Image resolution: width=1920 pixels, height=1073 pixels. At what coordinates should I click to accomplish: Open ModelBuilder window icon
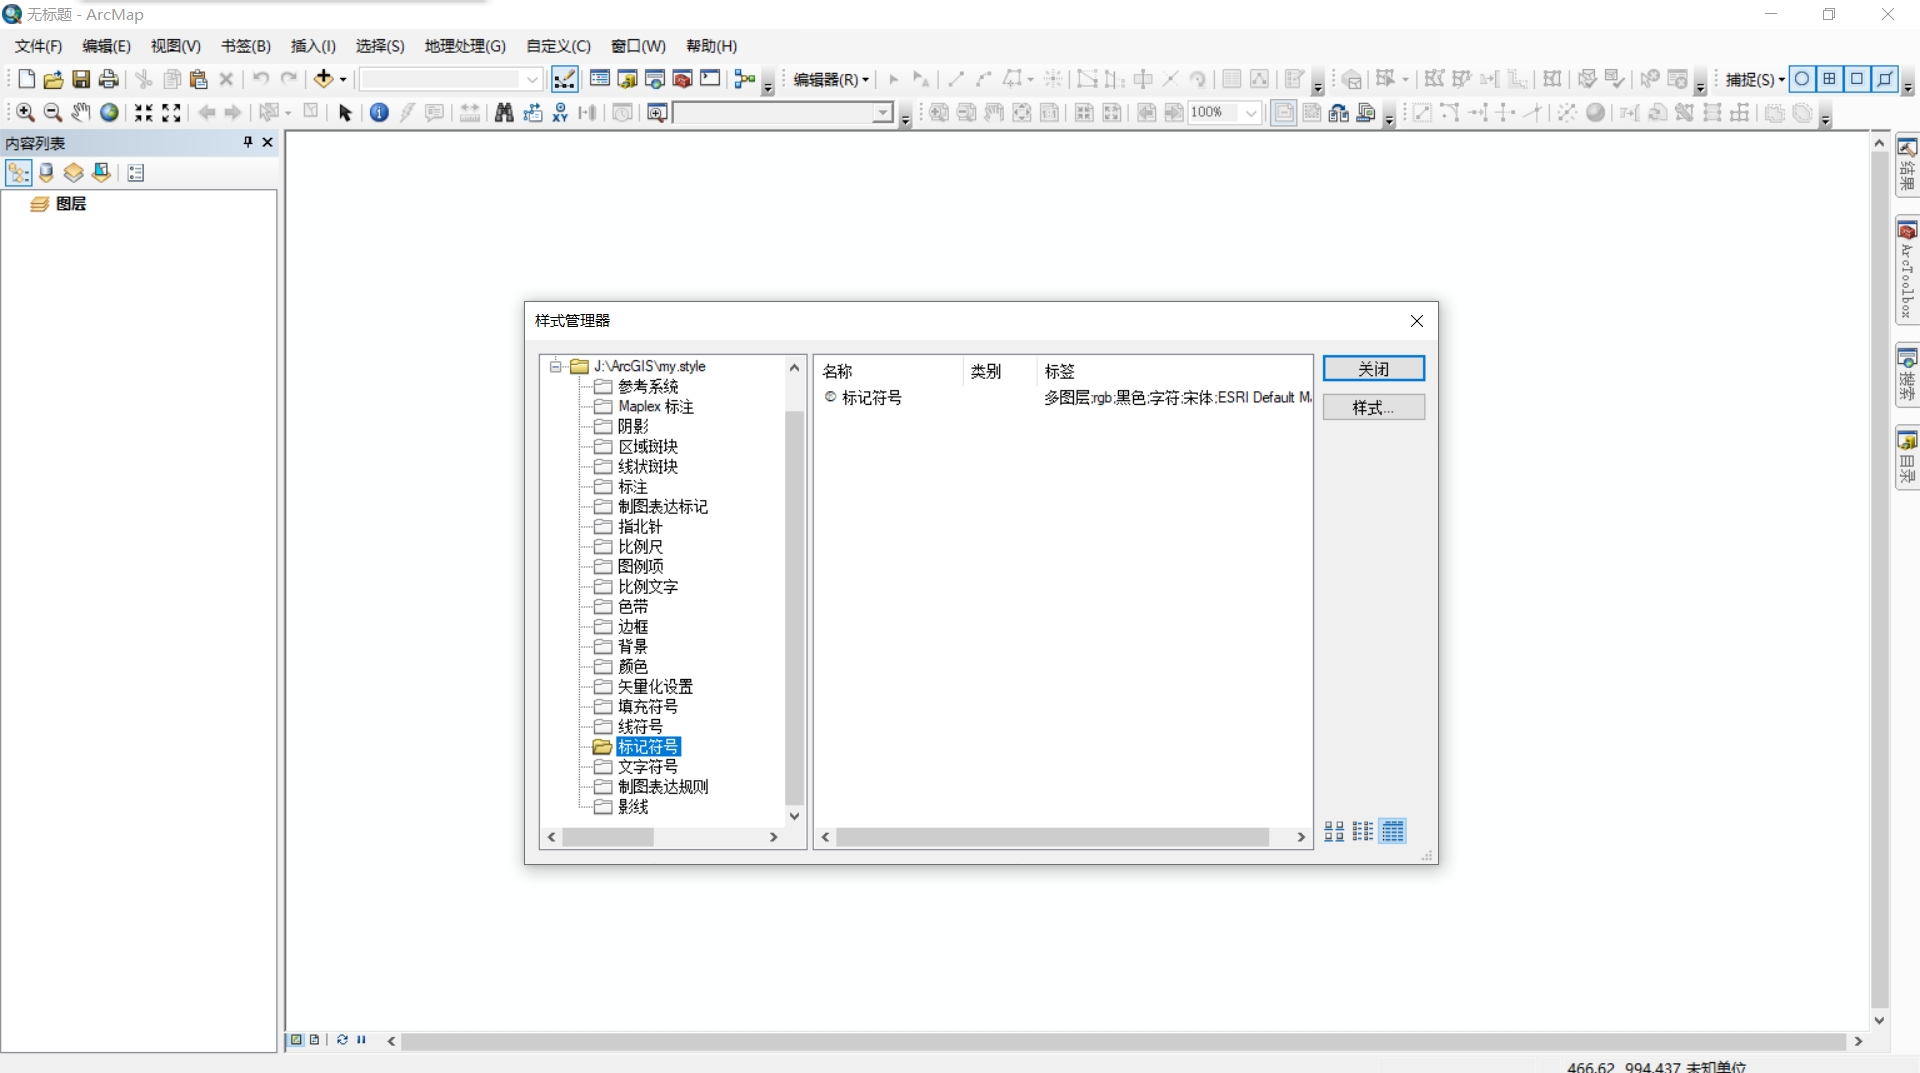(744, 79)
